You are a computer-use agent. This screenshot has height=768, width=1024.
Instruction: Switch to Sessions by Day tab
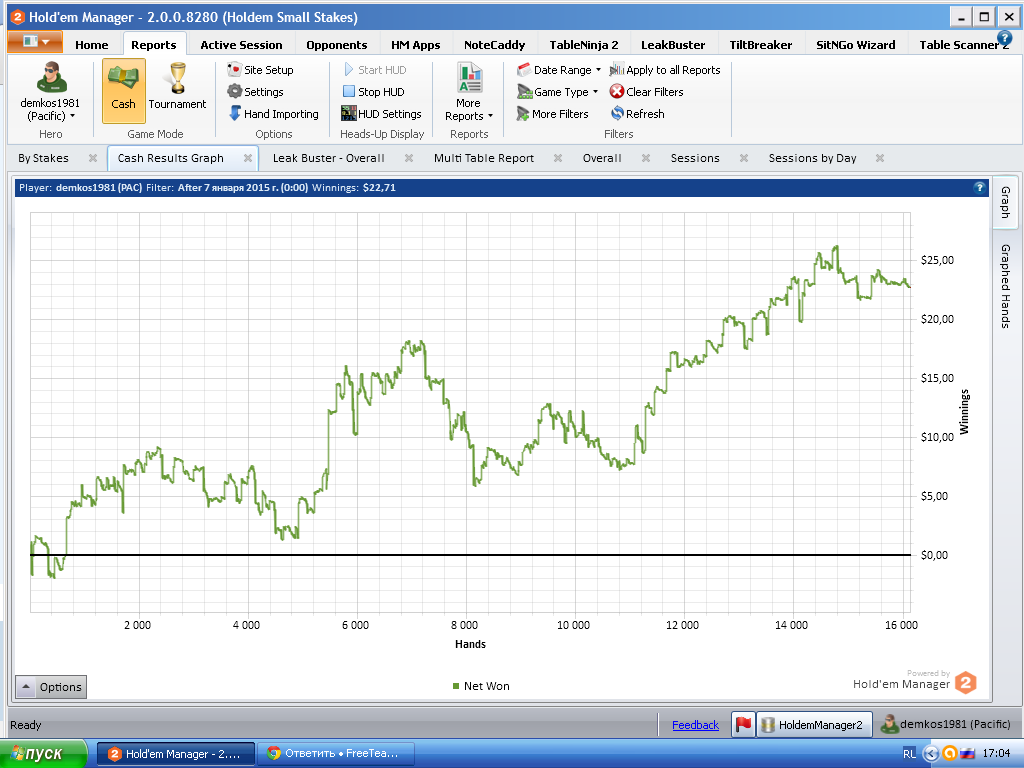coord(812,158)
